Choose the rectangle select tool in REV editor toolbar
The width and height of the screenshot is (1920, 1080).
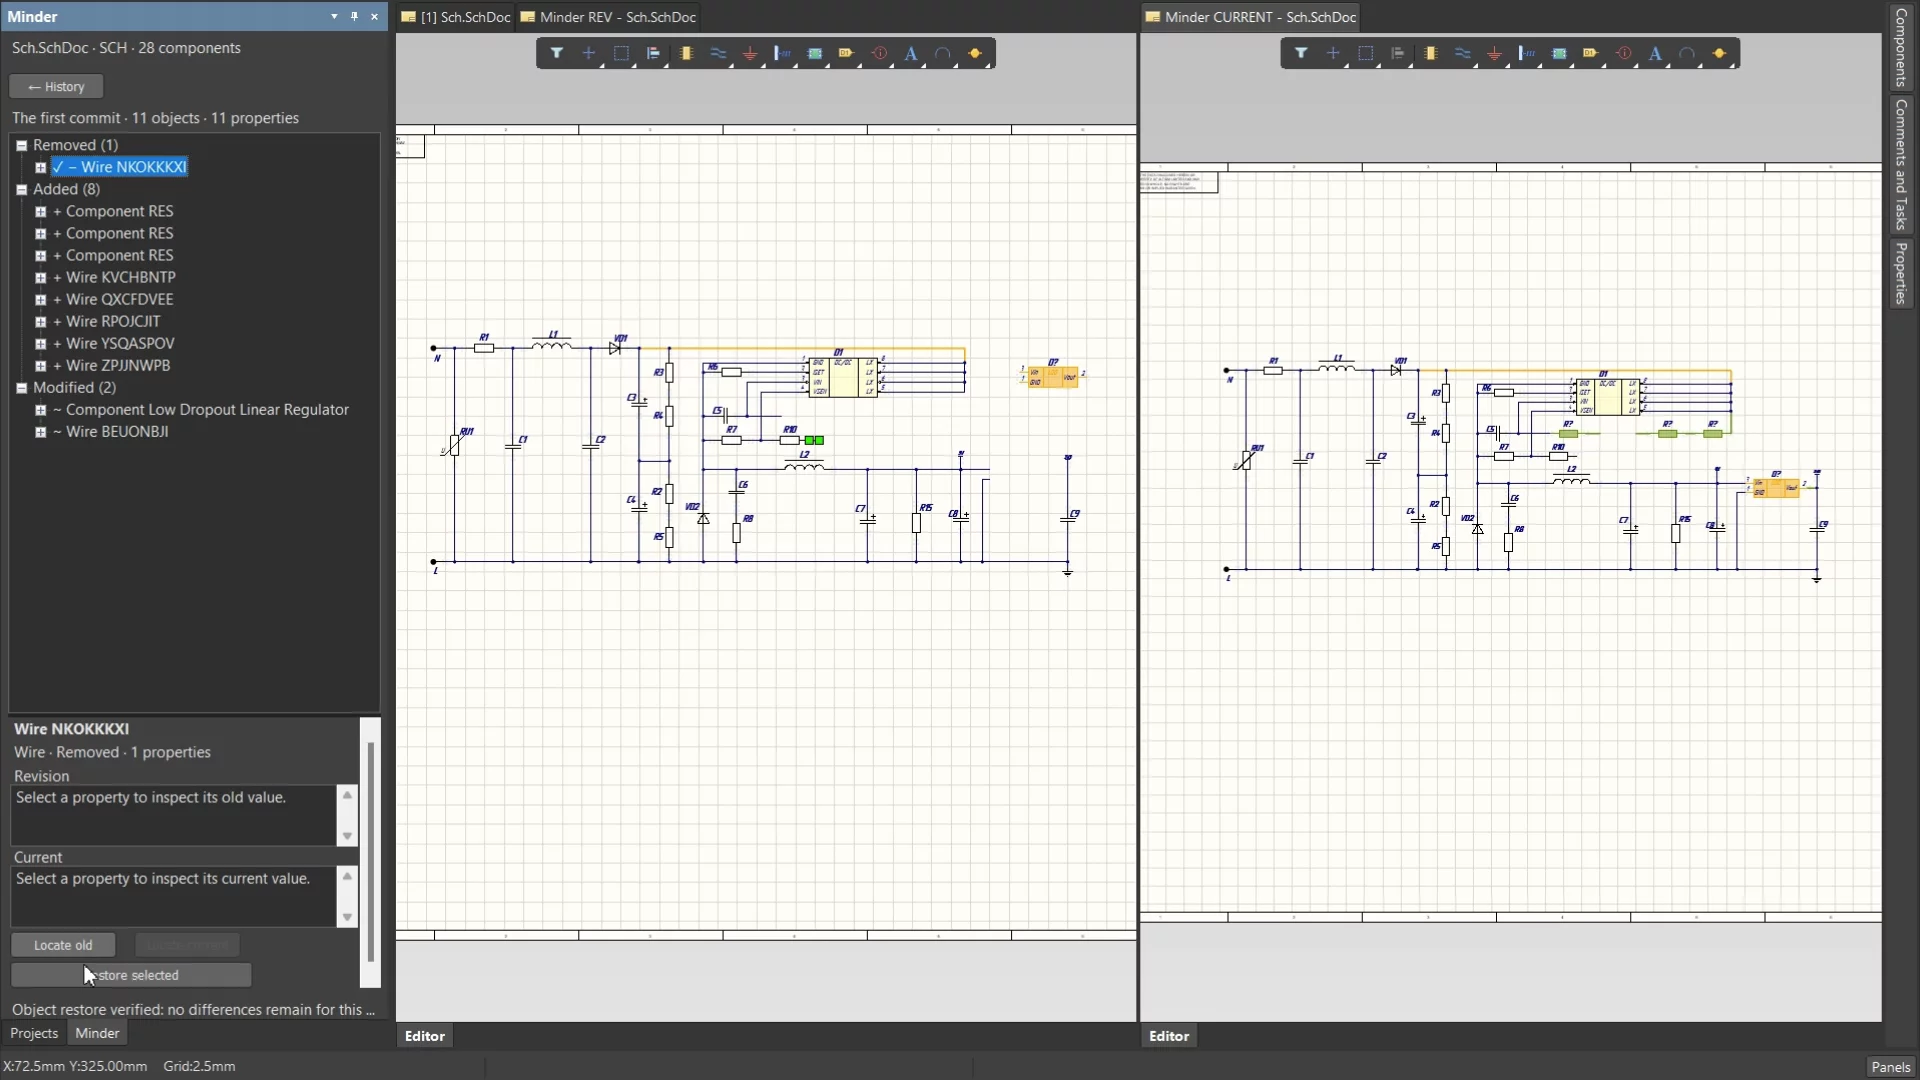click(x=621, y=54)
